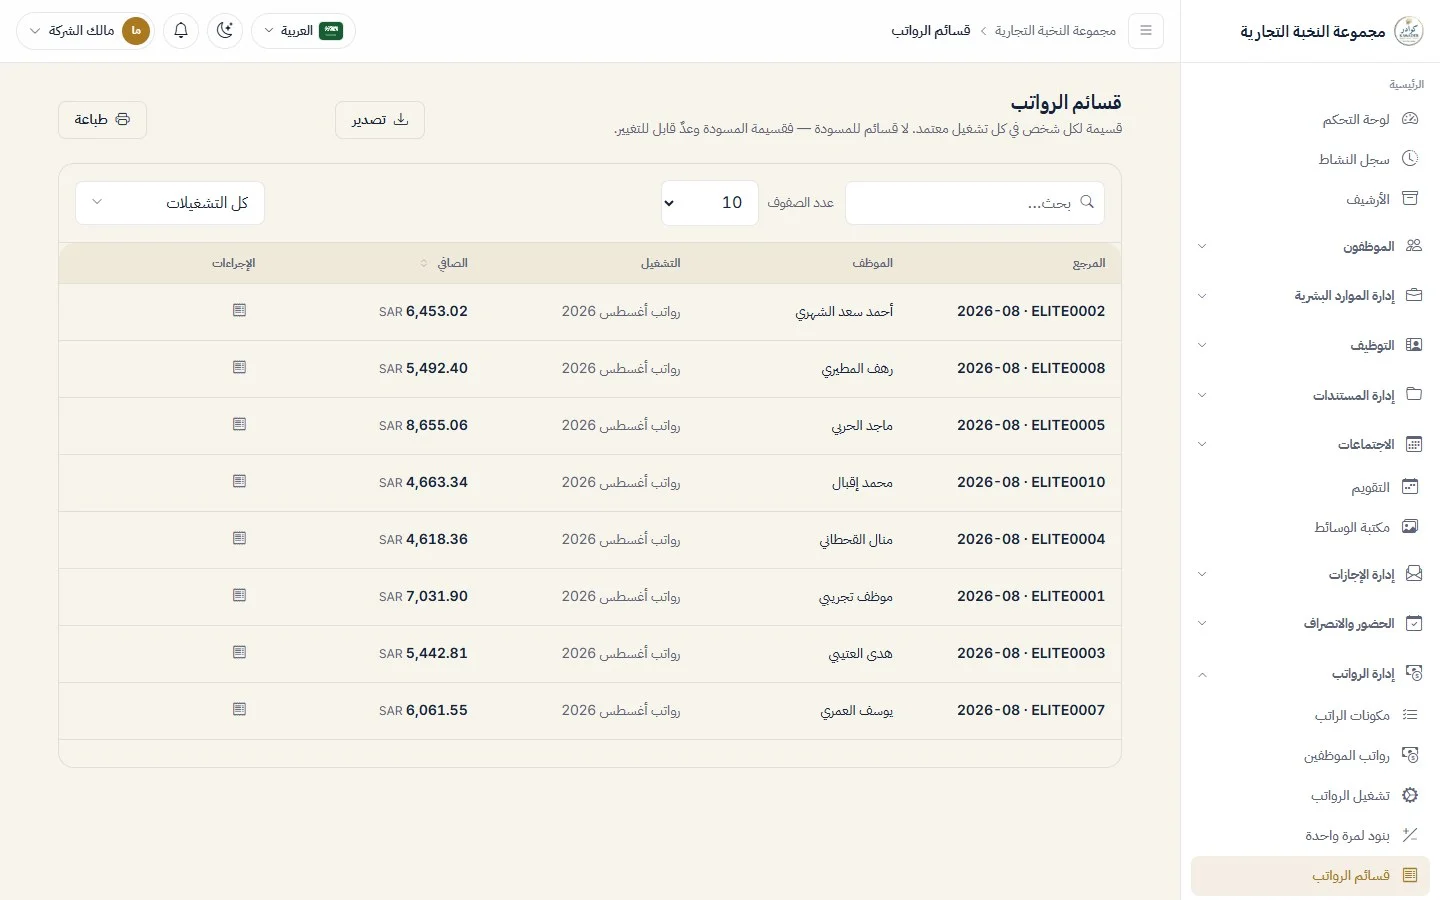Open payslip icon for ELITE0001 row
The height and width of the screenshot is (900, 1440).
(239, 596)
